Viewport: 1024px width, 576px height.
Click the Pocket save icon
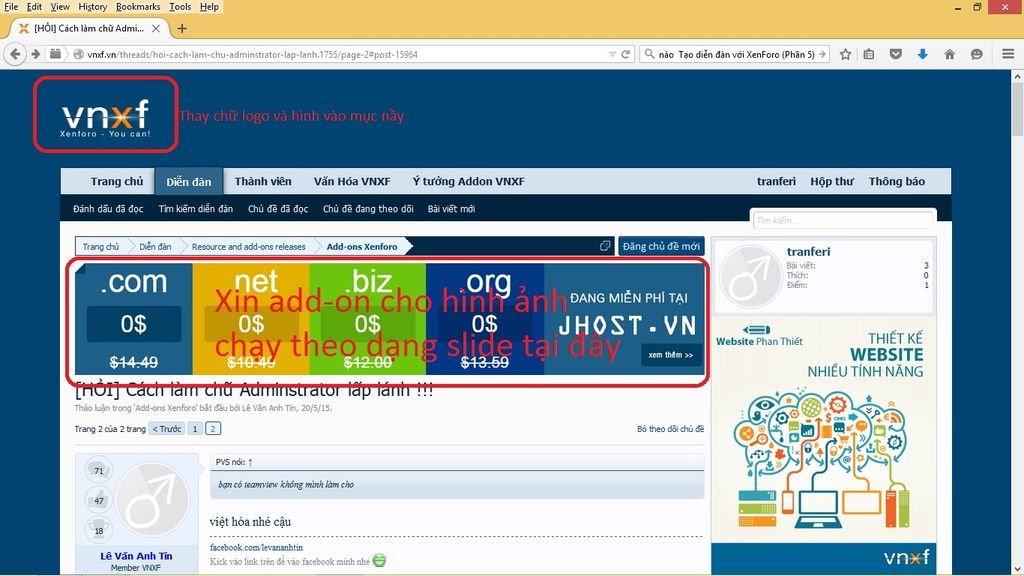[896, 54]
